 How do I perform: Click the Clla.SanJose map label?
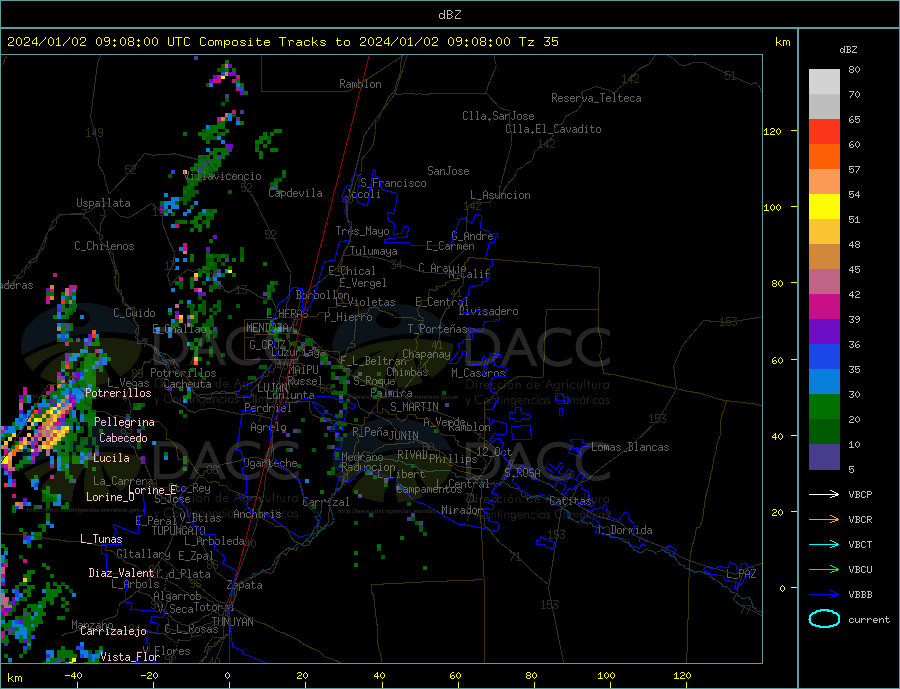(x=498, y=116)
